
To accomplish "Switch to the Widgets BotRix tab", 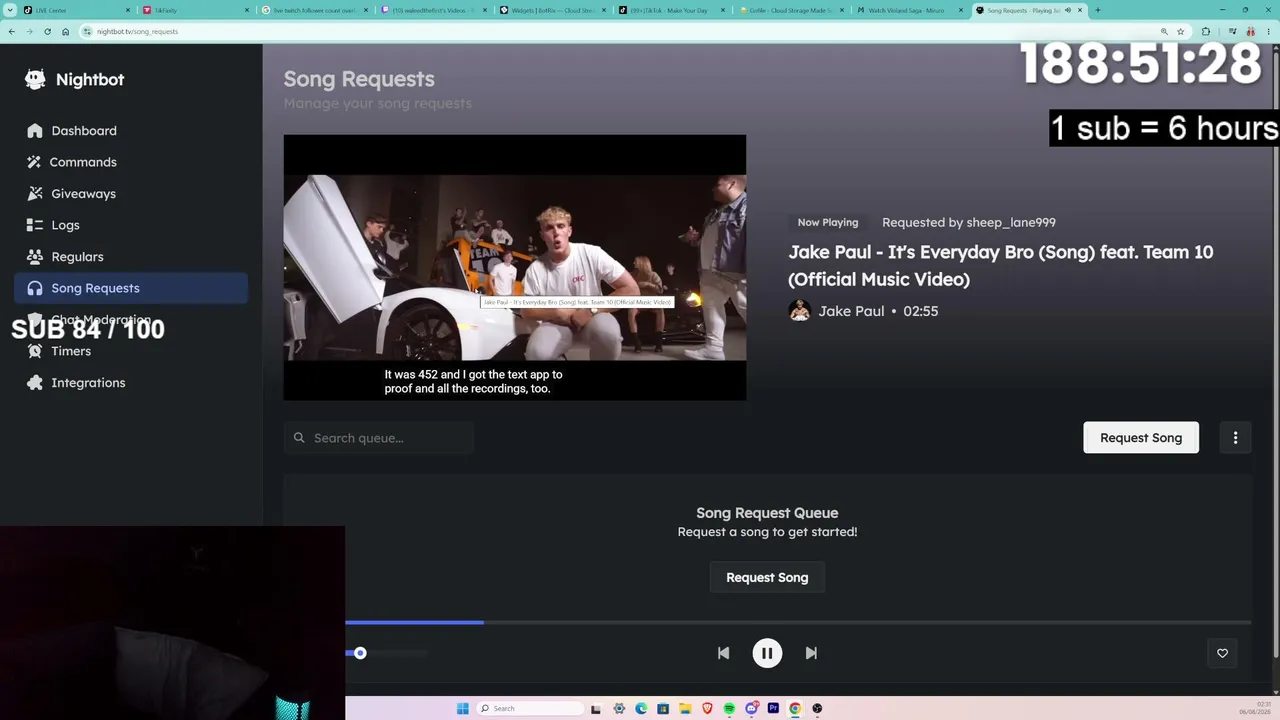I will 551,10.
